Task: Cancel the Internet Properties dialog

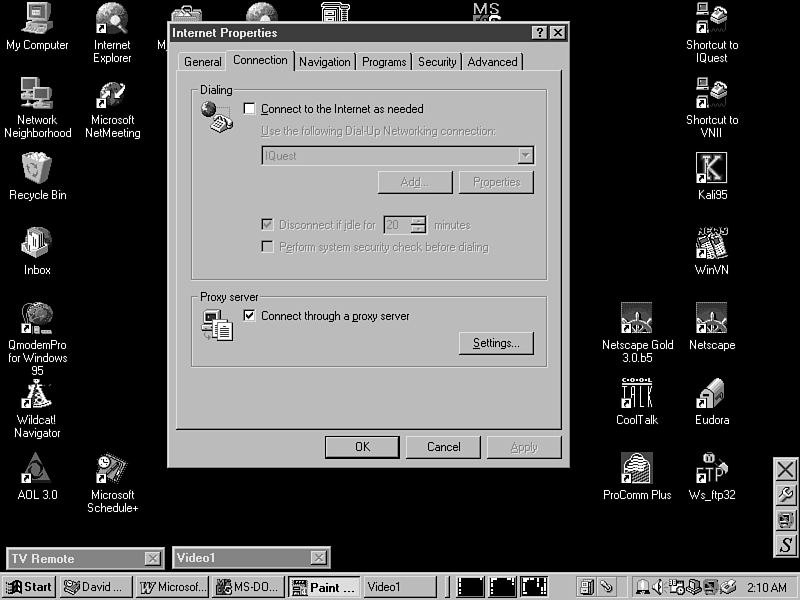Action: [x=443, y=447]
